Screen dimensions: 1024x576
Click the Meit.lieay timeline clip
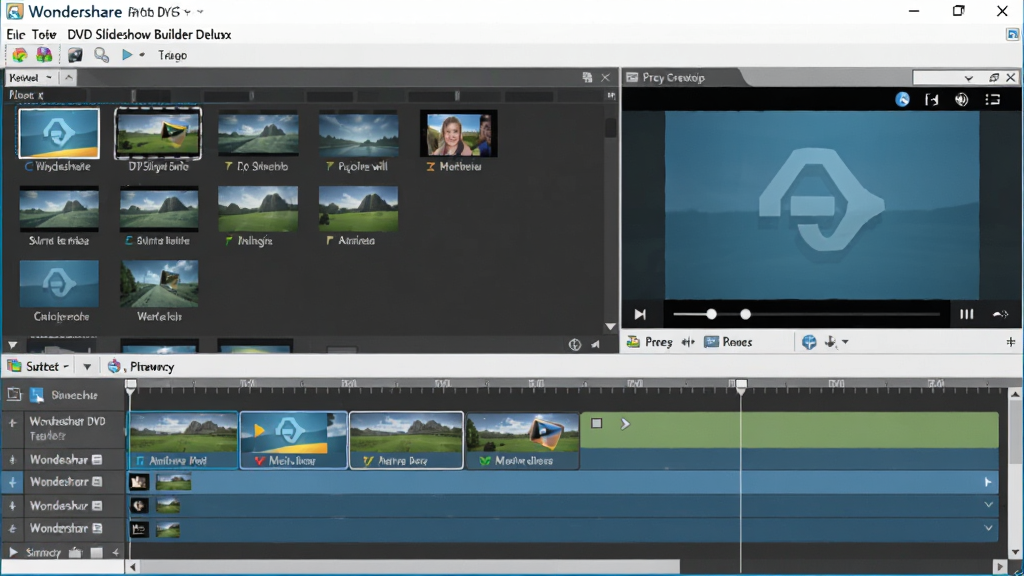click(x=293, y=440)
